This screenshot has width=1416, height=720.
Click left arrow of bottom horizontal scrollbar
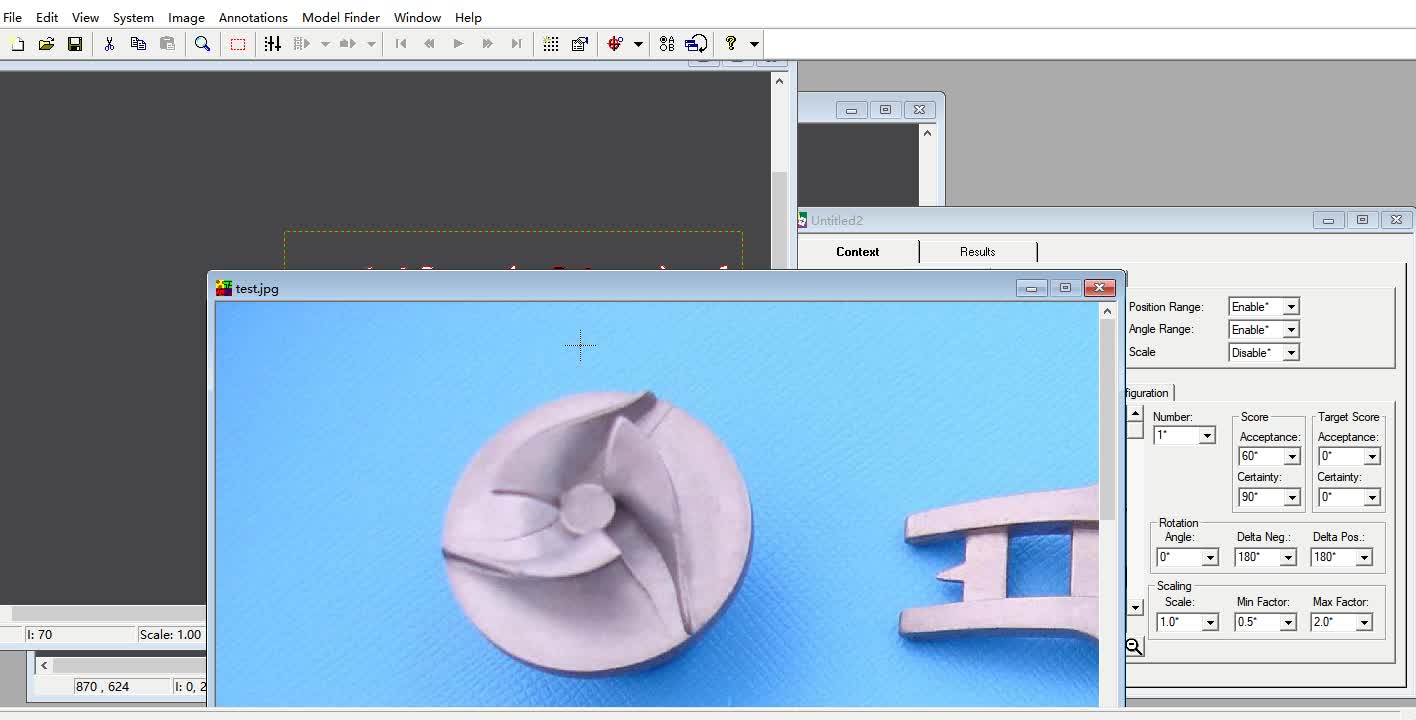point(44,665)
